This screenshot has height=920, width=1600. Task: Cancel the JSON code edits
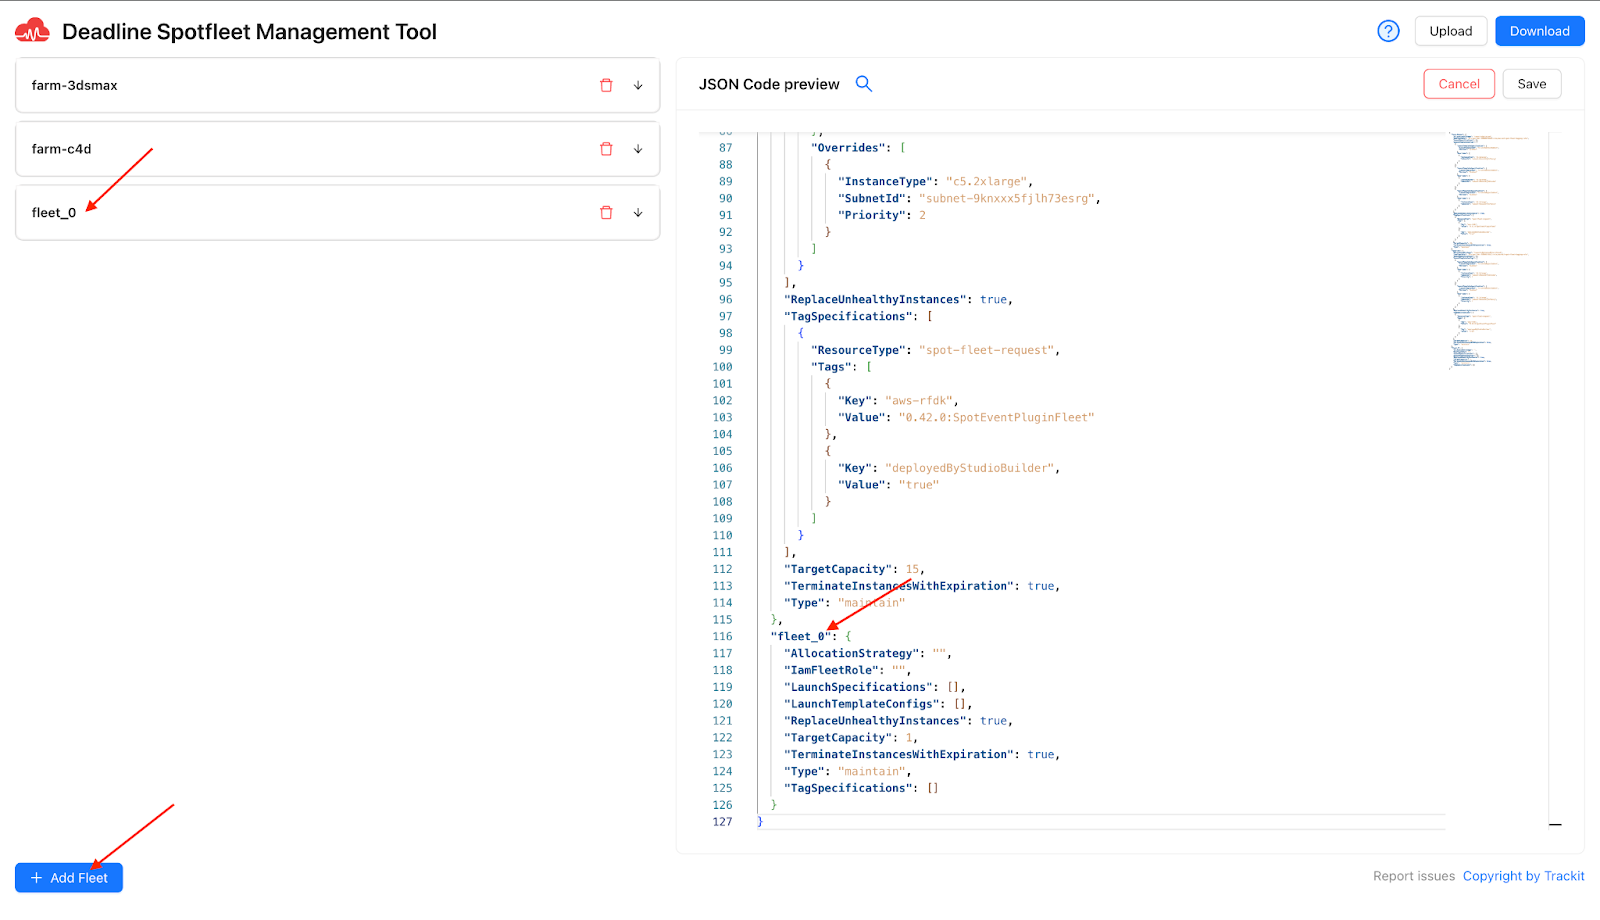point(1459,84)
